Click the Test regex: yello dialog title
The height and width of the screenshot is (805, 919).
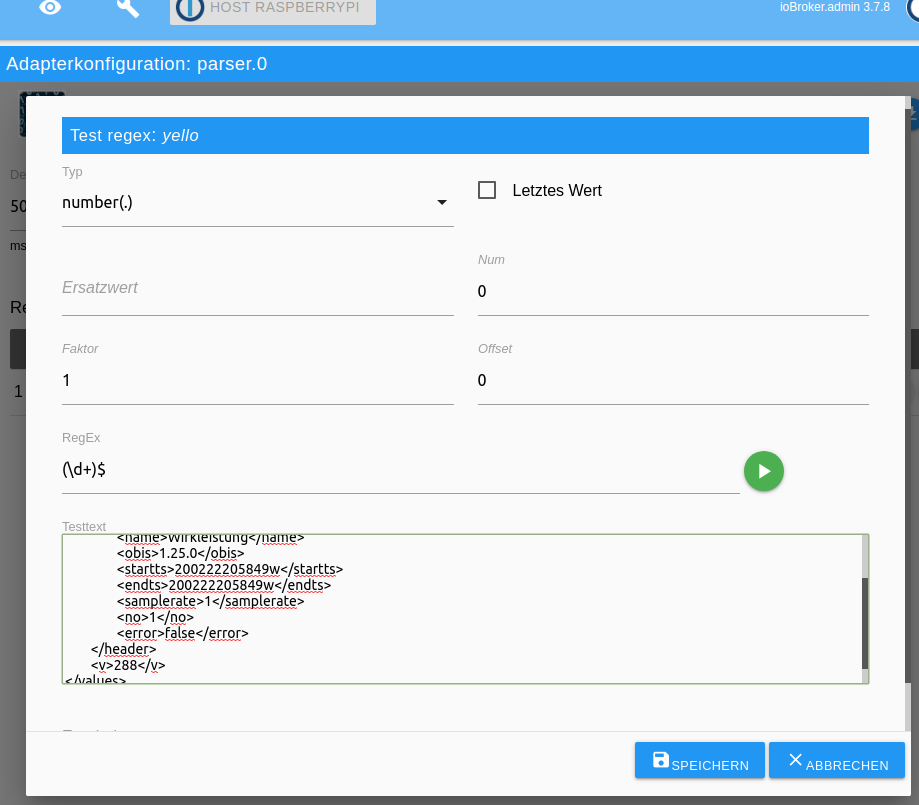pyautogui.click(x=134, y=135)
